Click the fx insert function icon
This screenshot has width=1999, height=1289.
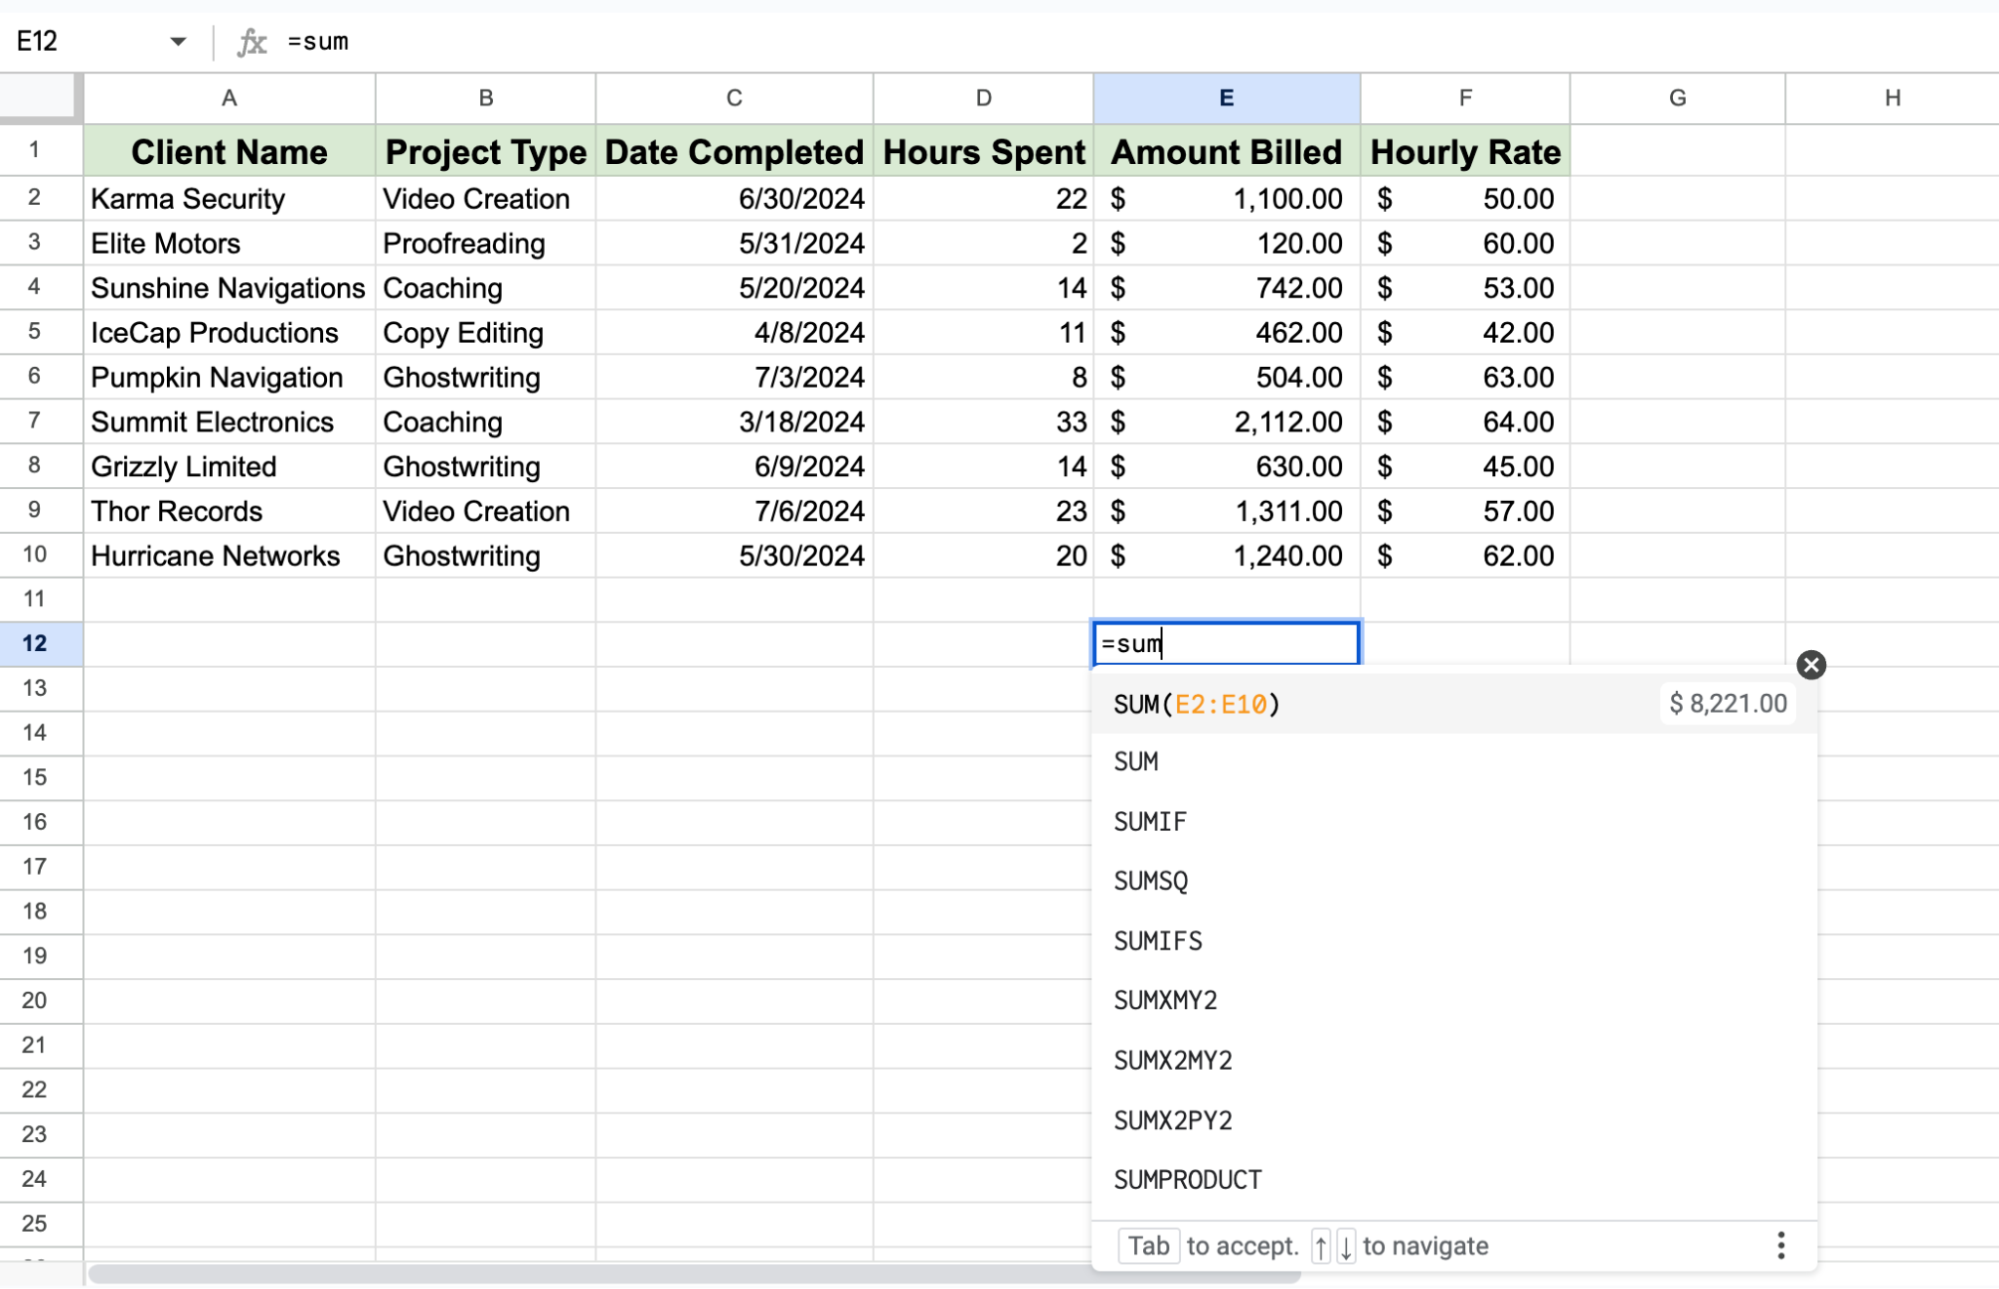(x=253, y=42)
